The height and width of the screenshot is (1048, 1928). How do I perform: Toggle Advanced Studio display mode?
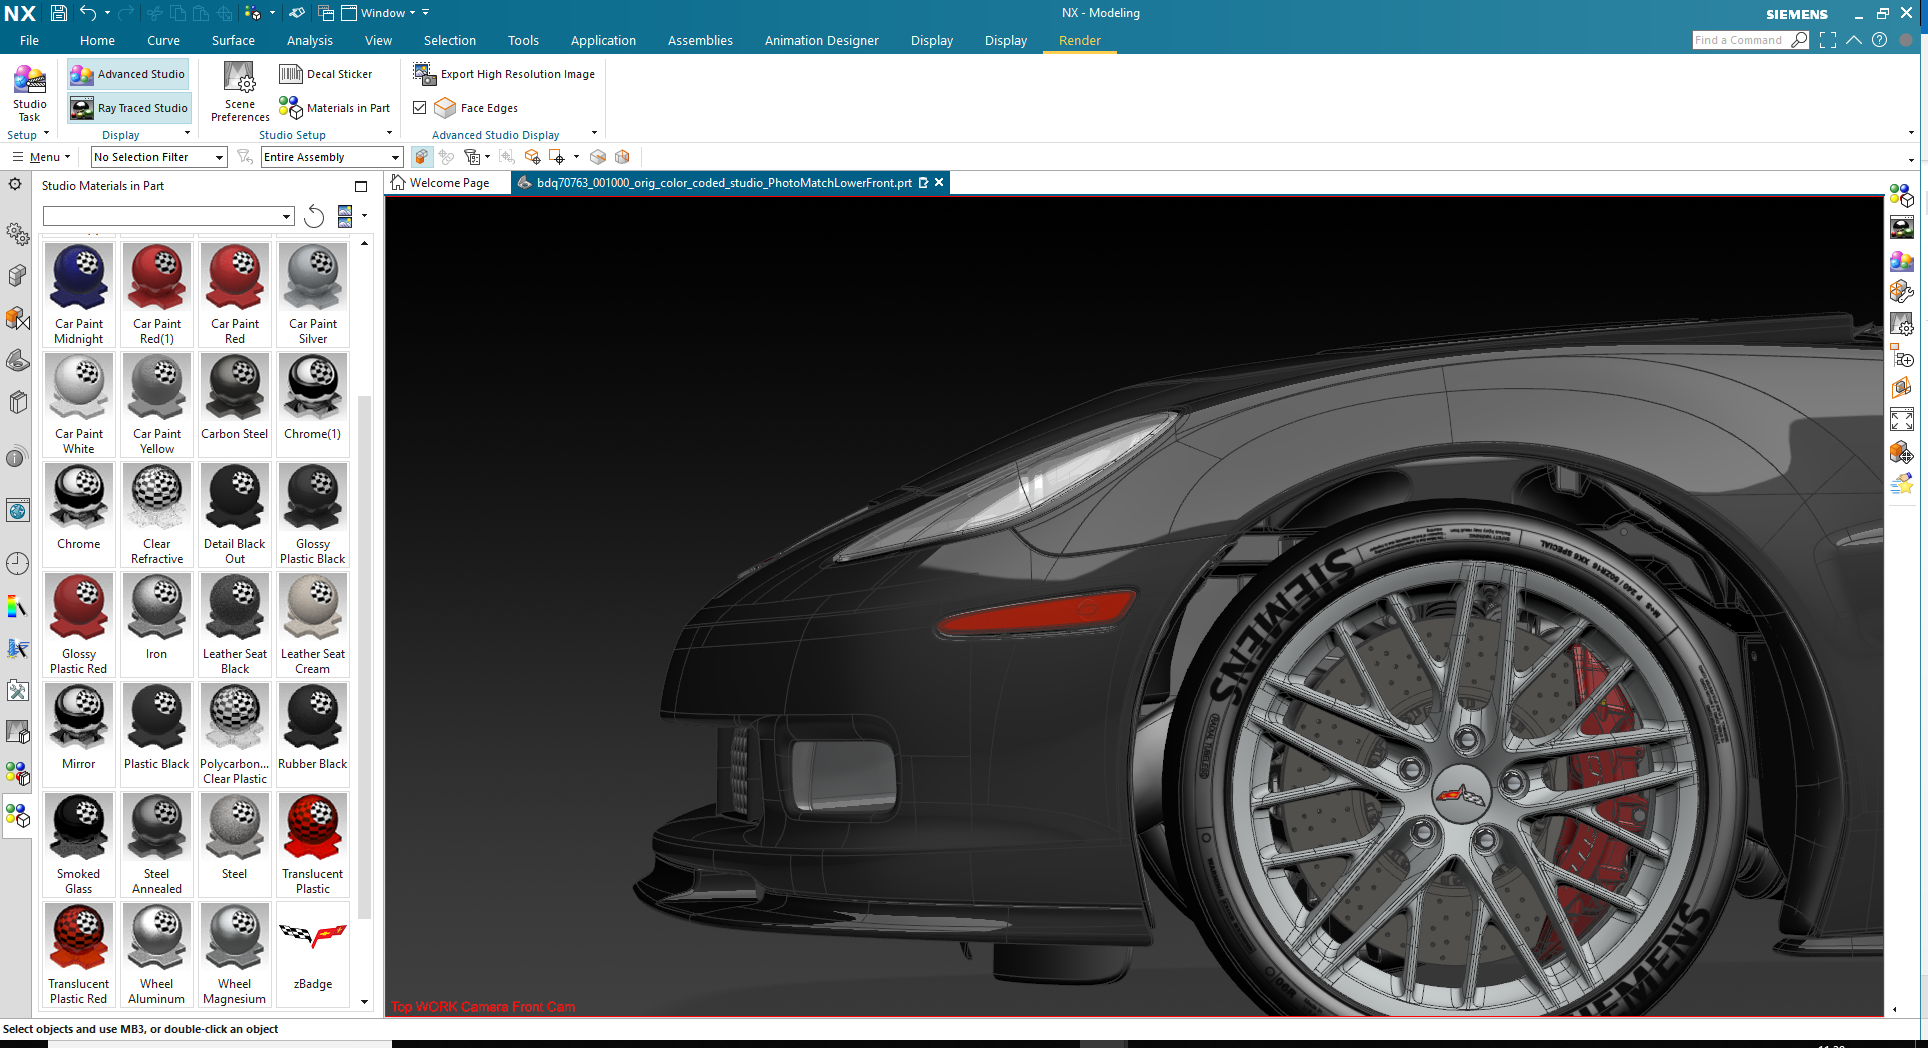(x=128, y=74)
